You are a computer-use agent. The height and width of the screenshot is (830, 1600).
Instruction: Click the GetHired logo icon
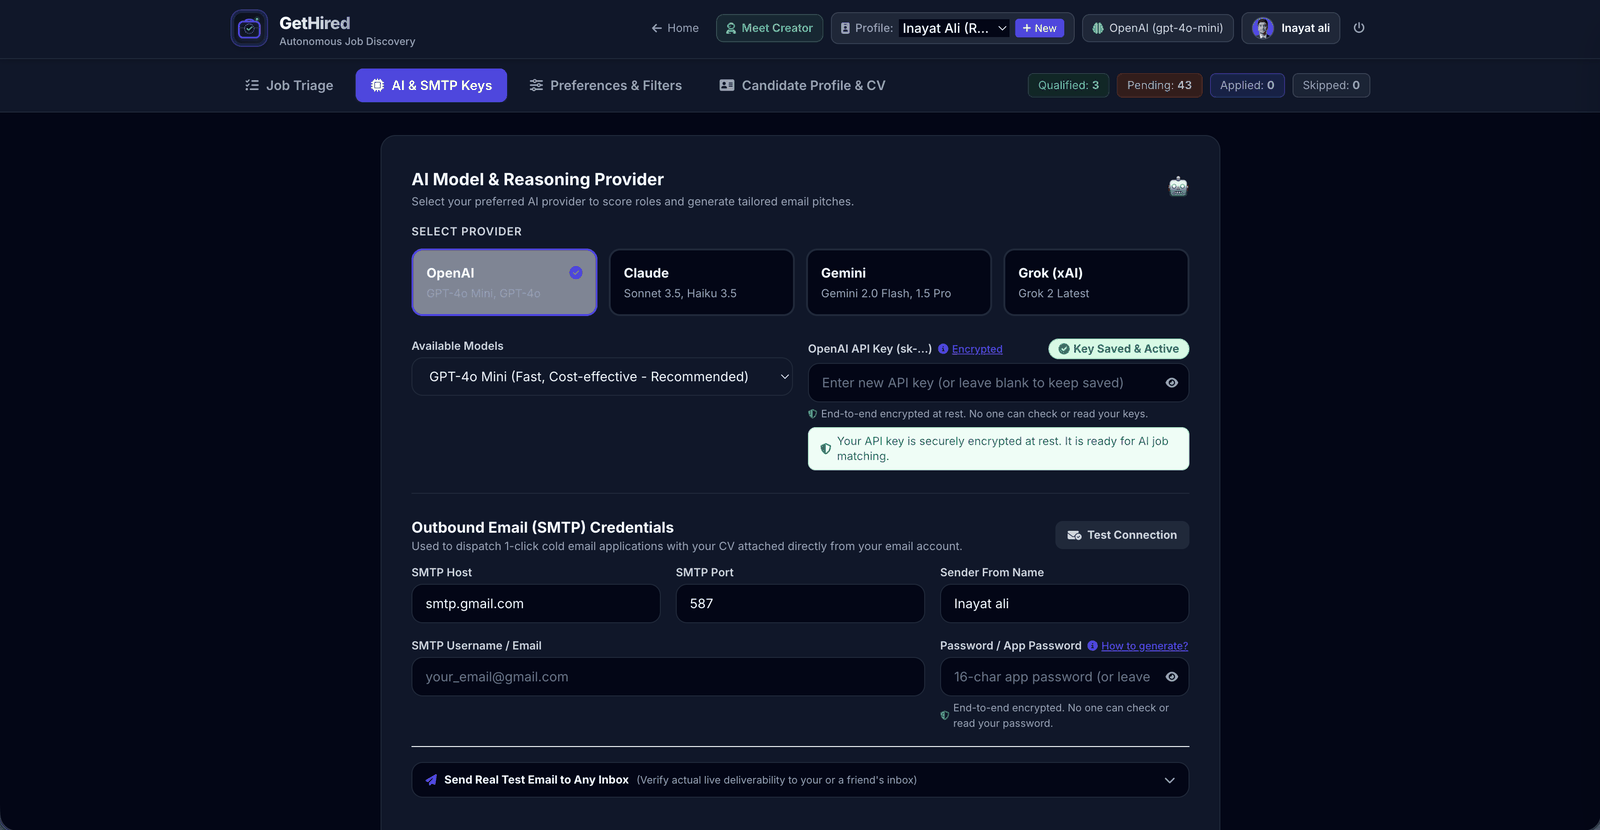[249, 28]
